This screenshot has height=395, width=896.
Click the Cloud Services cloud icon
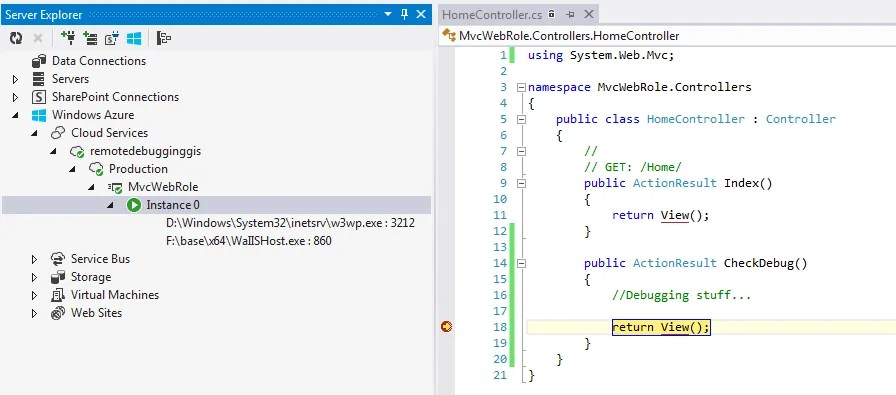point(58,133)
